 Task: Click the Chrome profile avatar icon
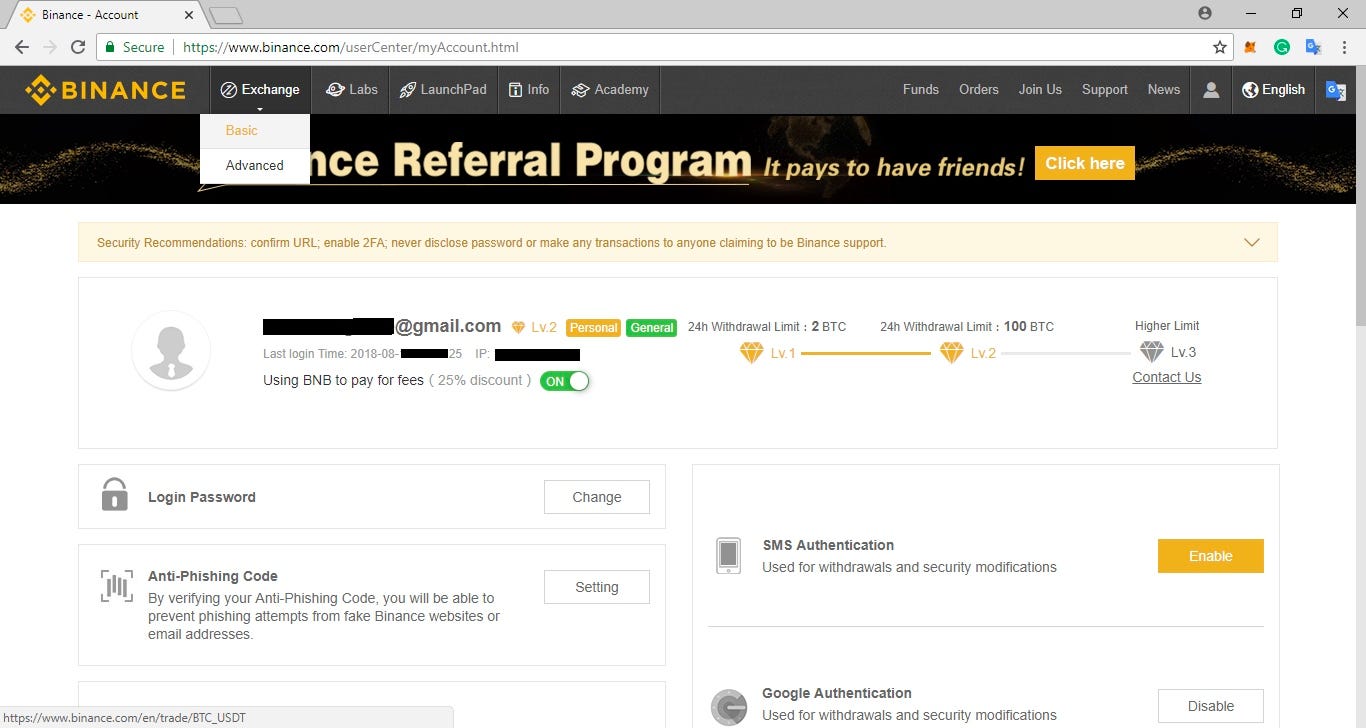(1204, 13)
